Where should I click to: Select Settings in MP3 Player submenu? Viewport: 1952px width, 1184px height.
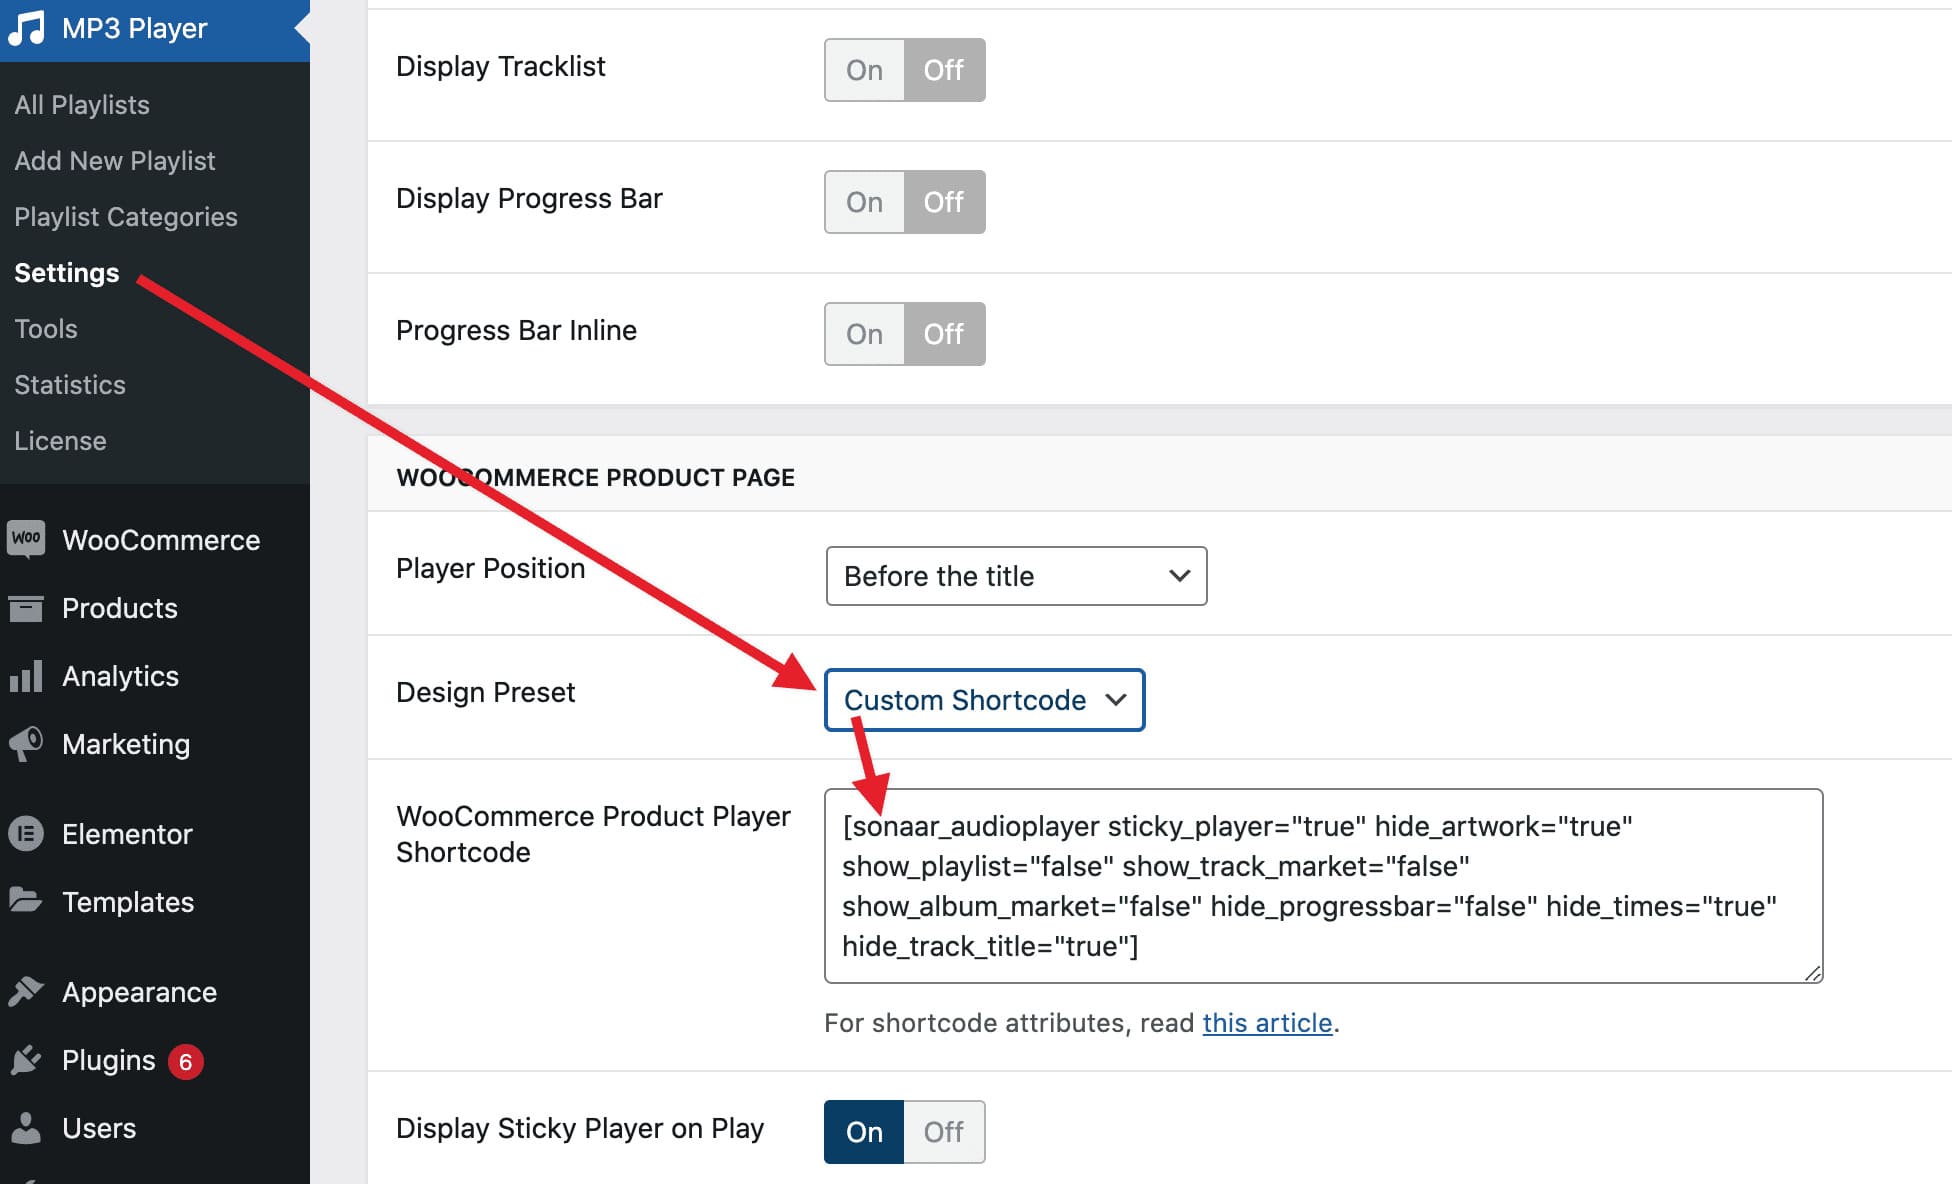67,273
